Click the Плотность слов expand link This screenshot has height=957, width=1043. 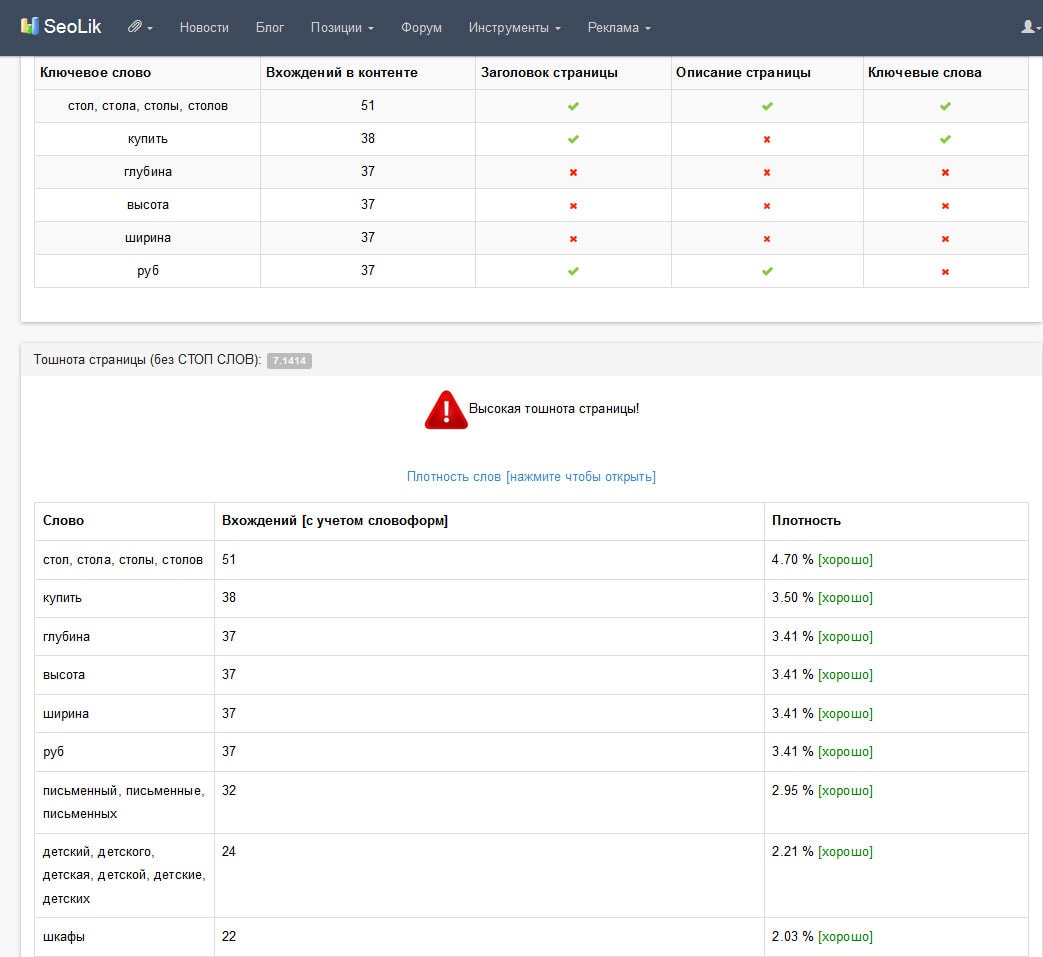(531, 477)
